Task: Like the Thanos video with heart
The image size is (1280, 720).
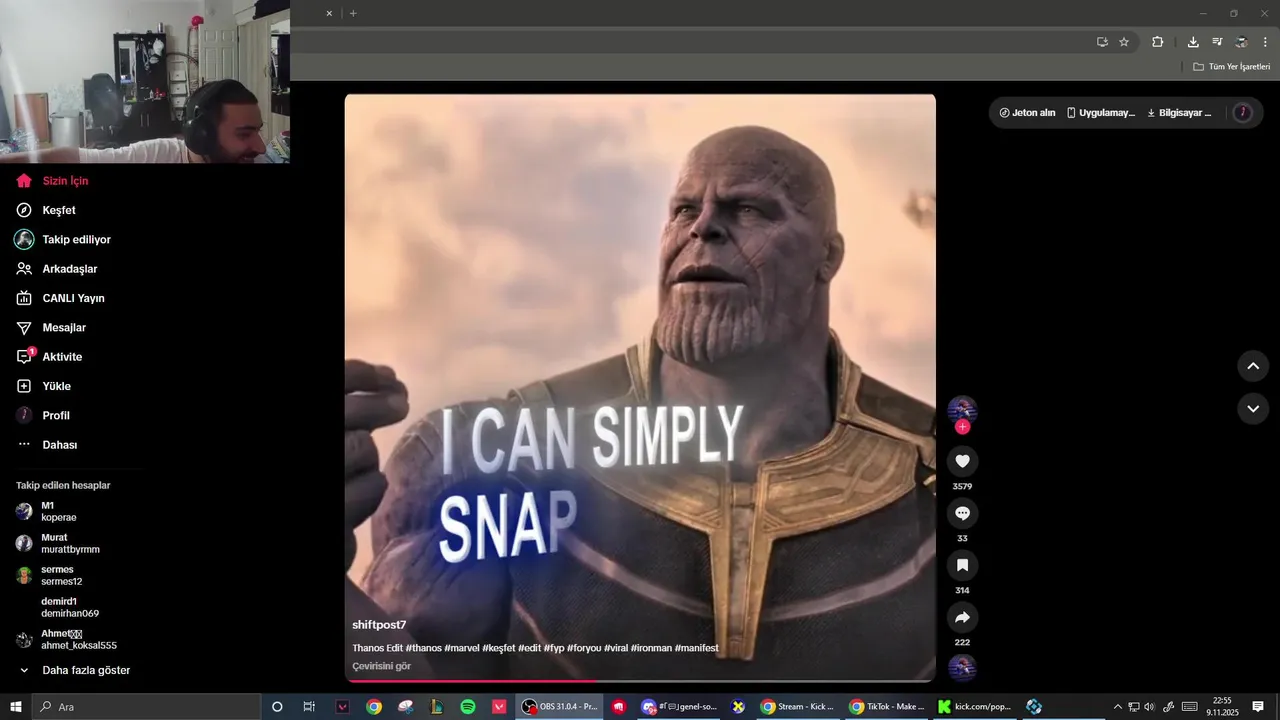Action: (x=962, y=461)
